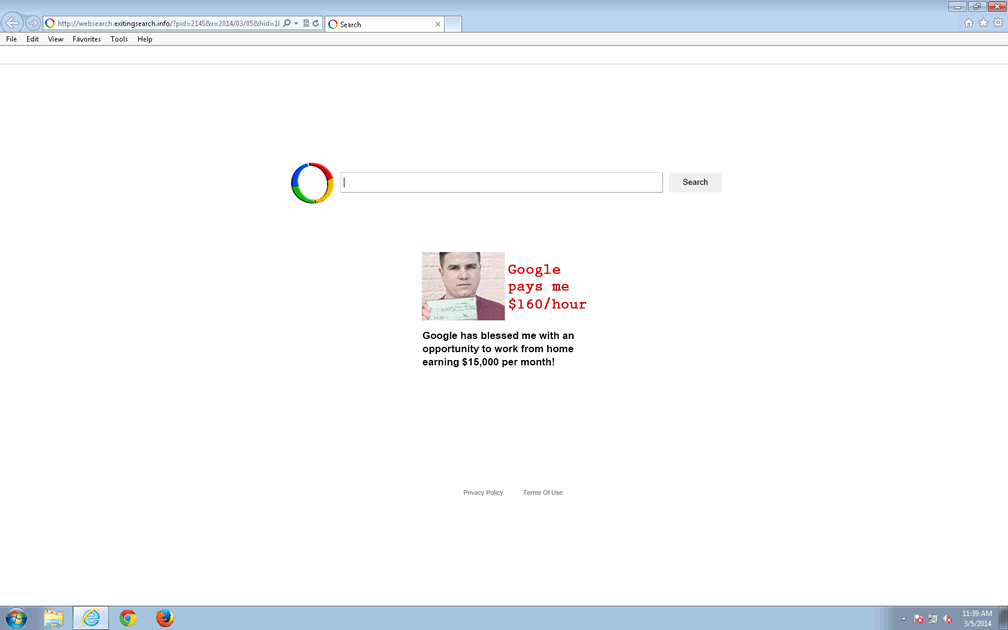Launch Firefox from the taskbar
Image resolution: width=1008 pixels, height=630 pixels.
[x=165, y=618]
